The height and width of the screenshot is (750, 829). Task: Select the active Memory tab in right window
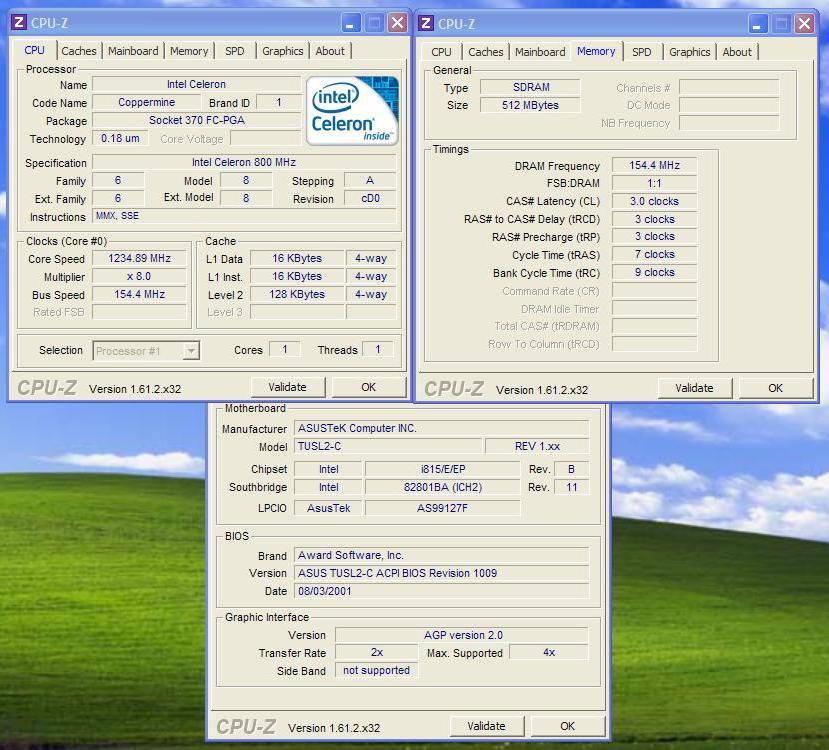pos(596,51)
